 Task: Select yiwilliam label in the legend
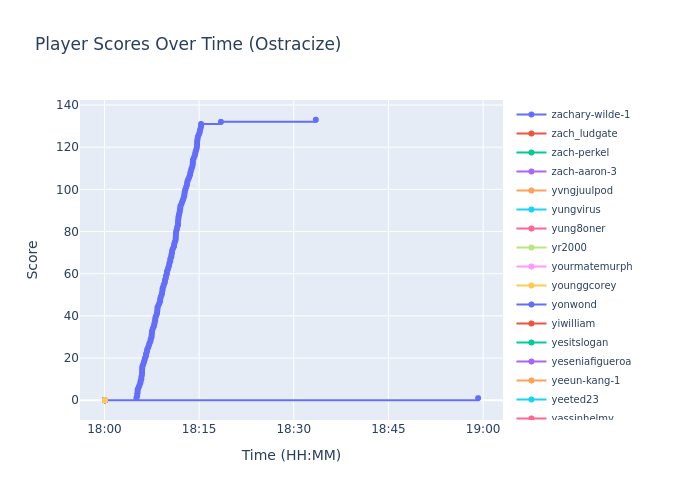pyautogui.click(x=572, y=324)
